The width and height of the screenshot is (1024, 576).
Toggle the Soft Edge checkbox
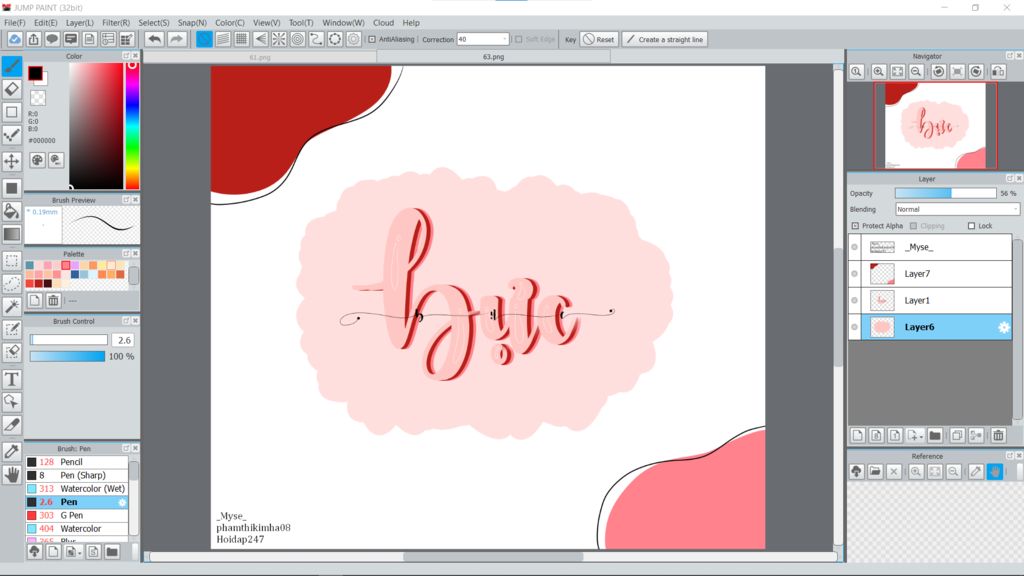(519, 39)
